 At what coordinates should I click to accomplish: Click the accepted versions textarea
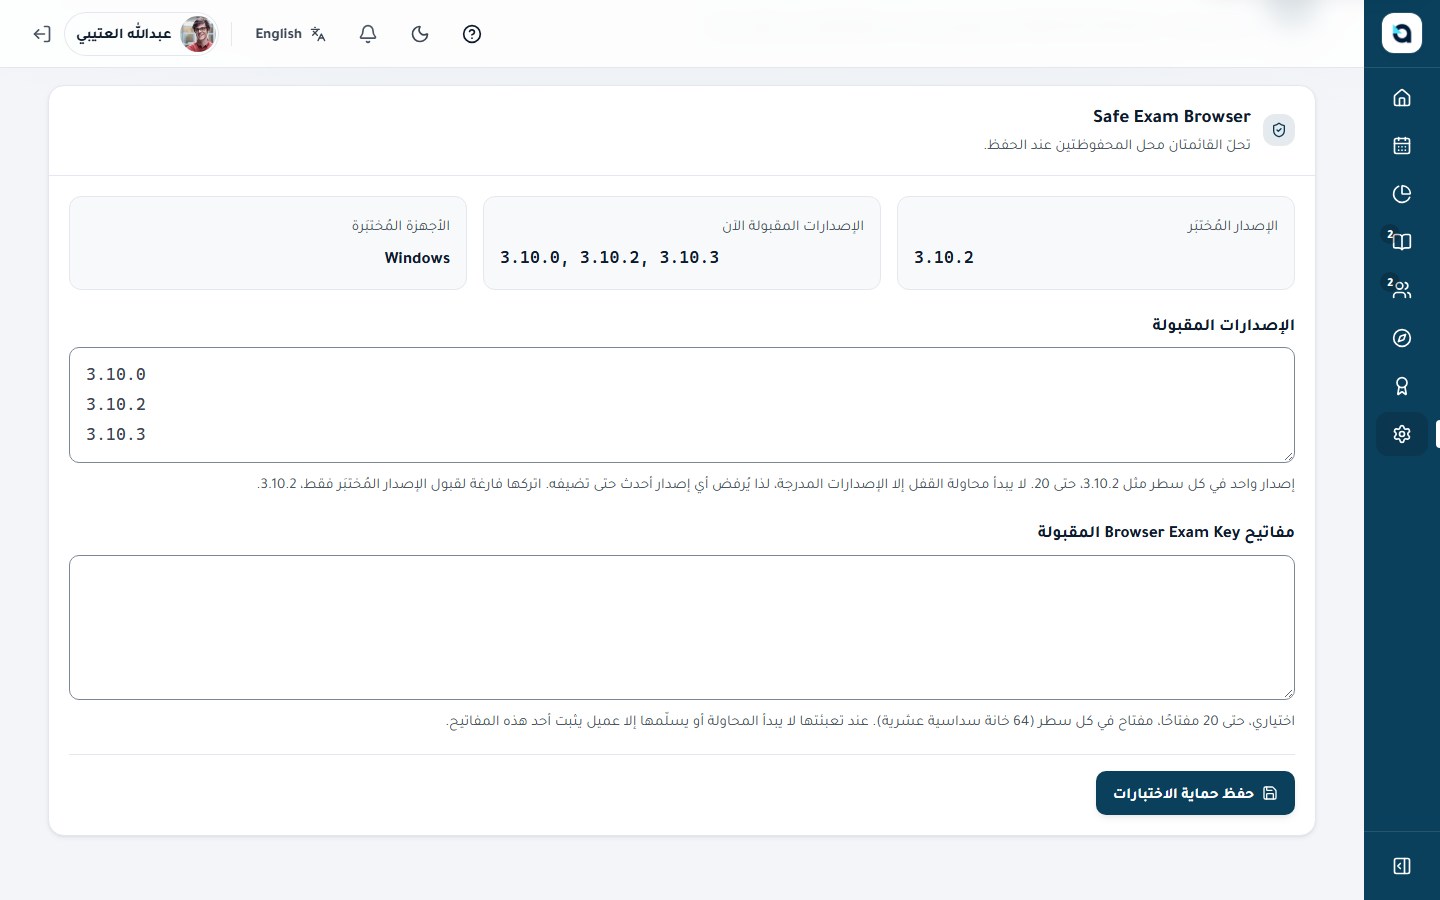point(682,405)
